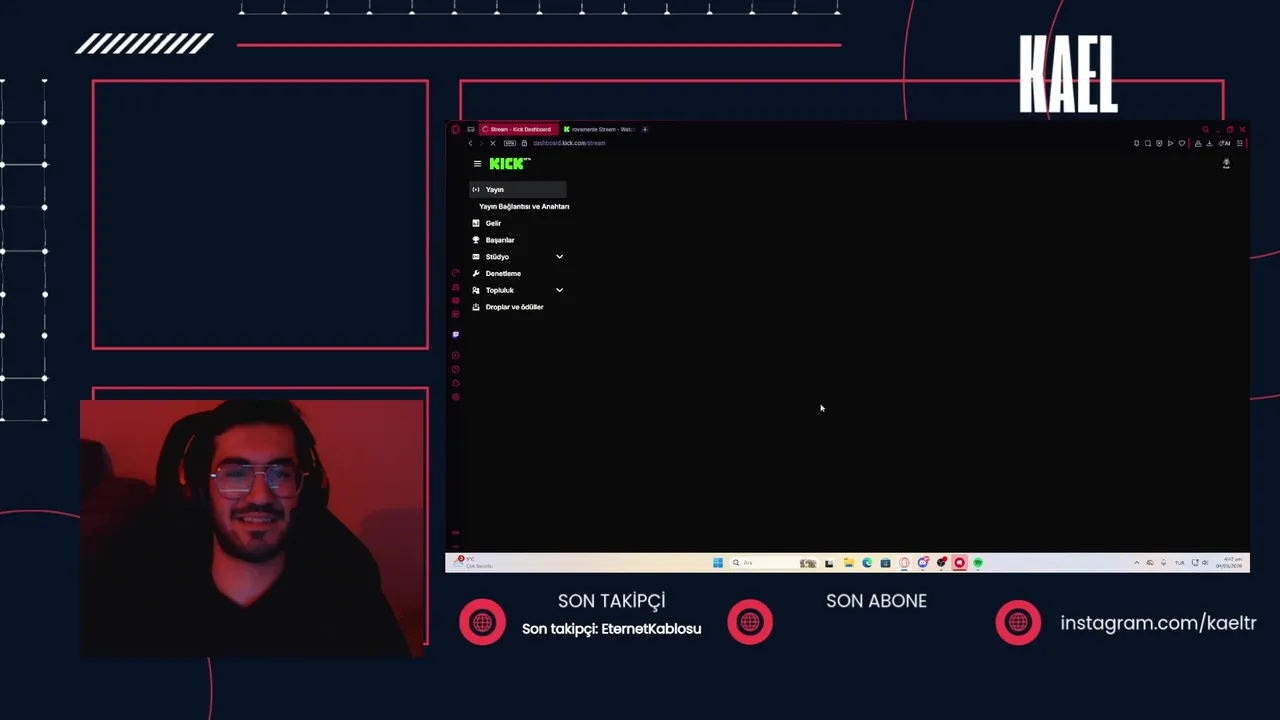This screenshot has width=1280, height=720.
Task: Open a new browser tab
Action: (645, 129)
